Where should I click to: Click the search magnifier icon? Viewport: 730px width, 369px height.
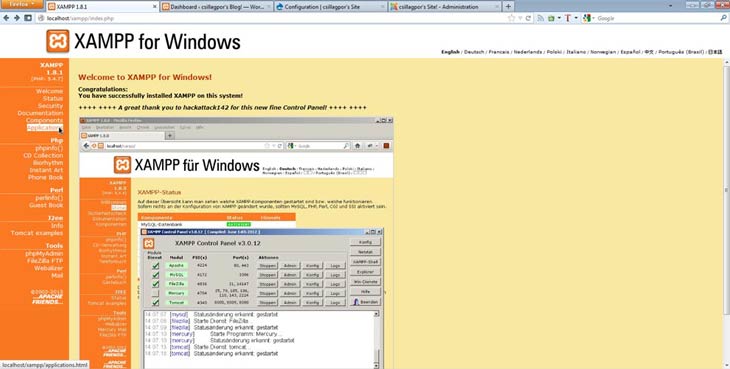click(x=723, y=18)
